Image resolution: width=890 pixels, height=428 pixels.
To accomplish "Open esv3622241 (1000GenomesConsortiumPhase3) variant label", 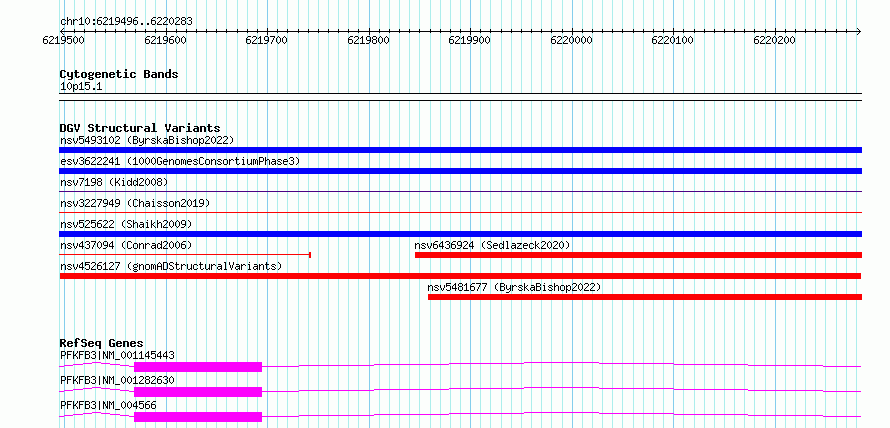I will coord(180,161).
